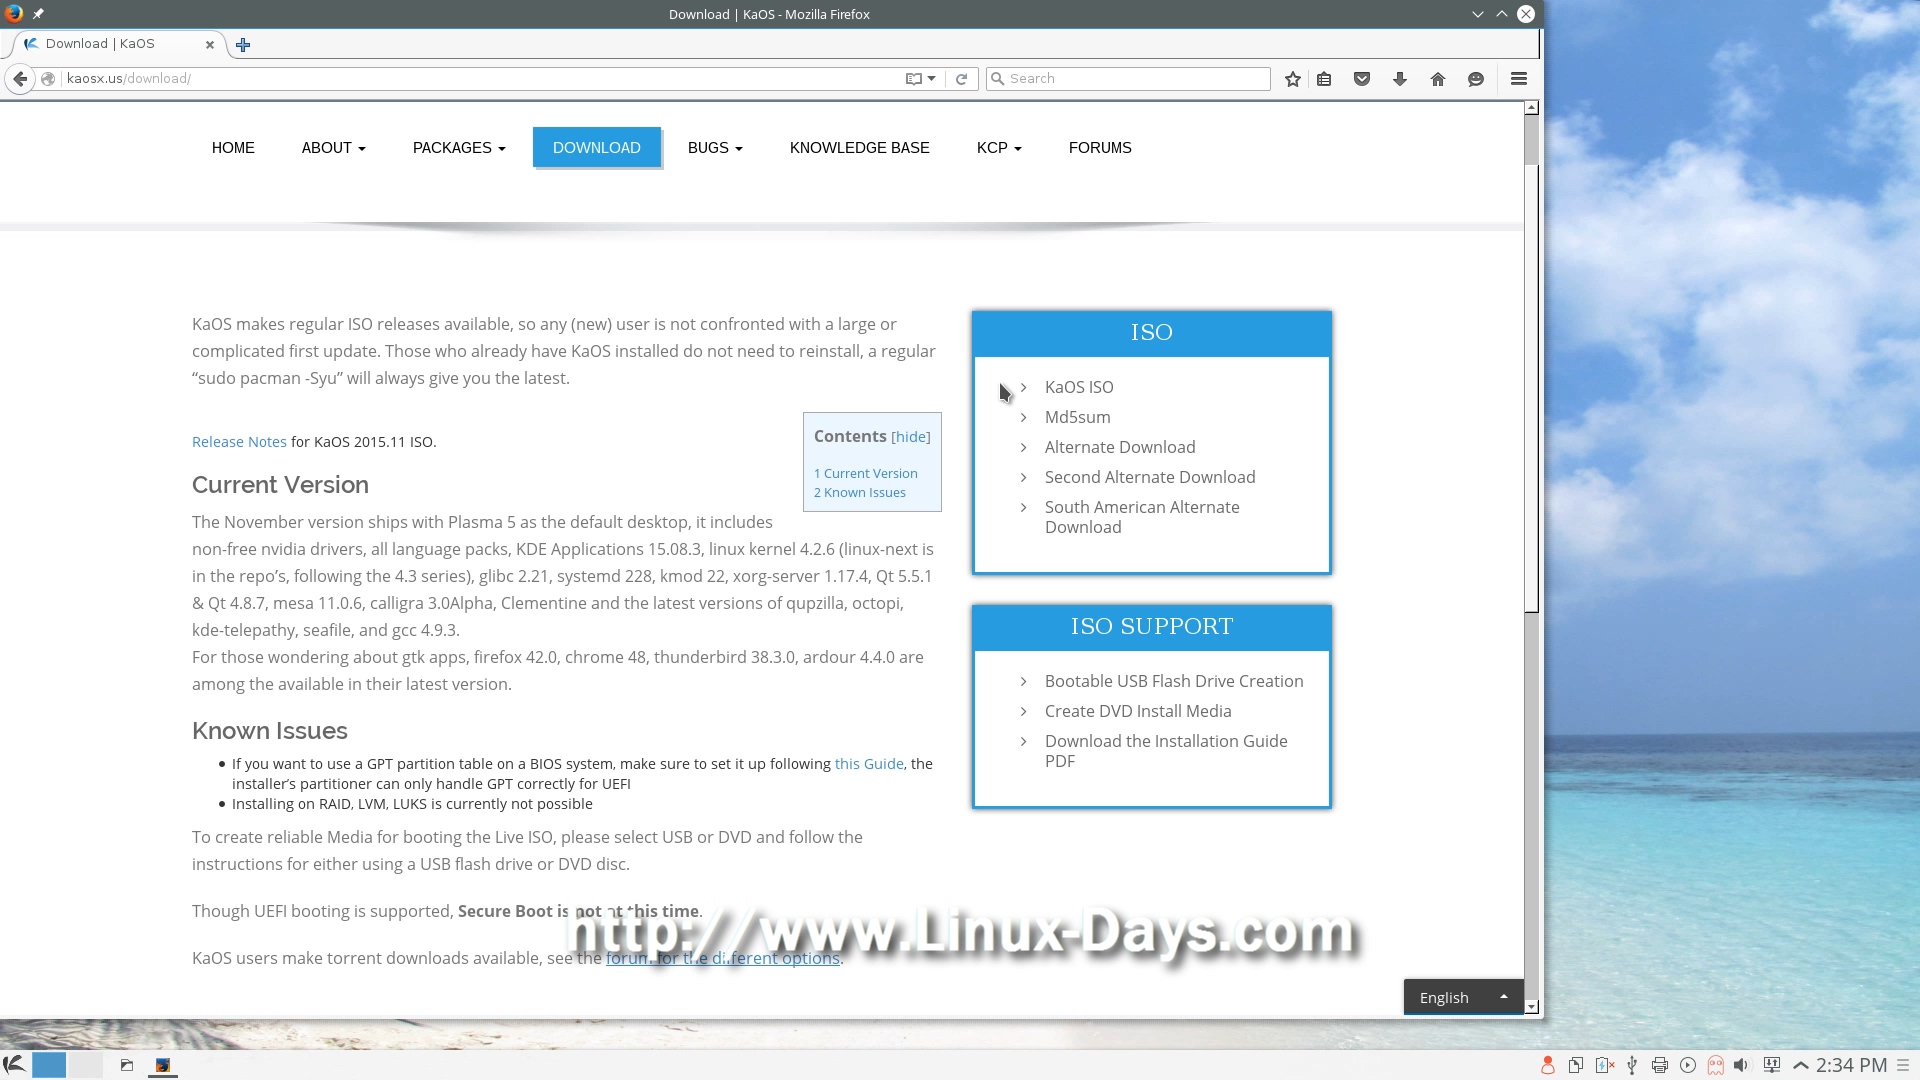The height and width of the screenshot is (1080, 1920).
Task: Expand the ABOUT dropdown menu
Action: (333, 148)
